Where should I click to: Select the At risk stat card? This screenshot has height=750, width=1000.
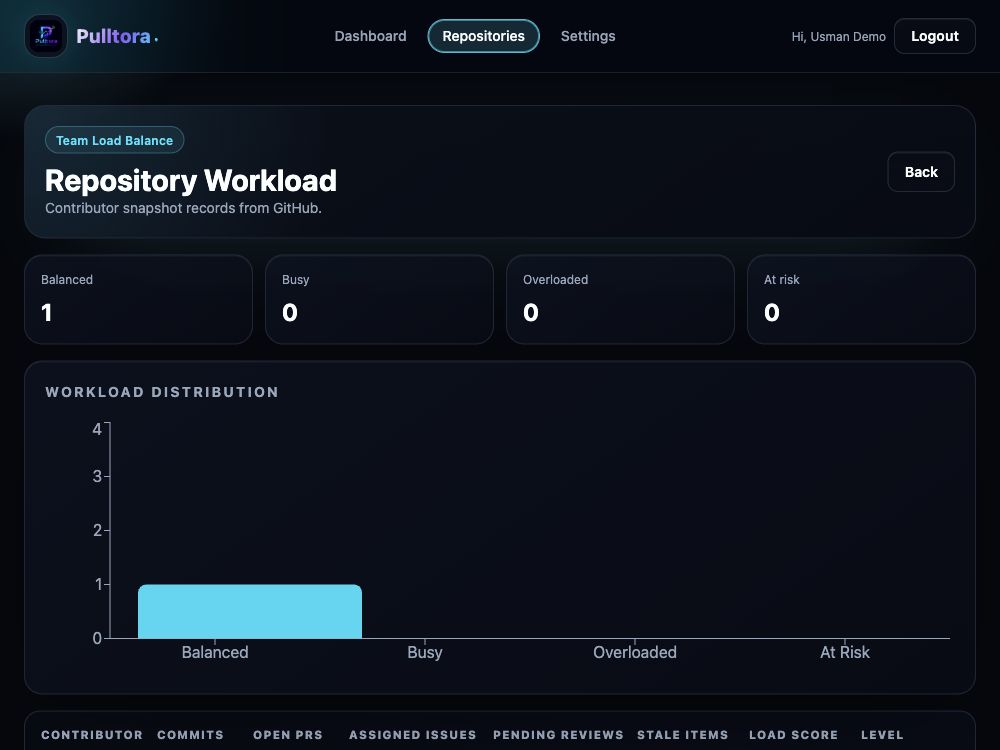(x=861, y=300)
